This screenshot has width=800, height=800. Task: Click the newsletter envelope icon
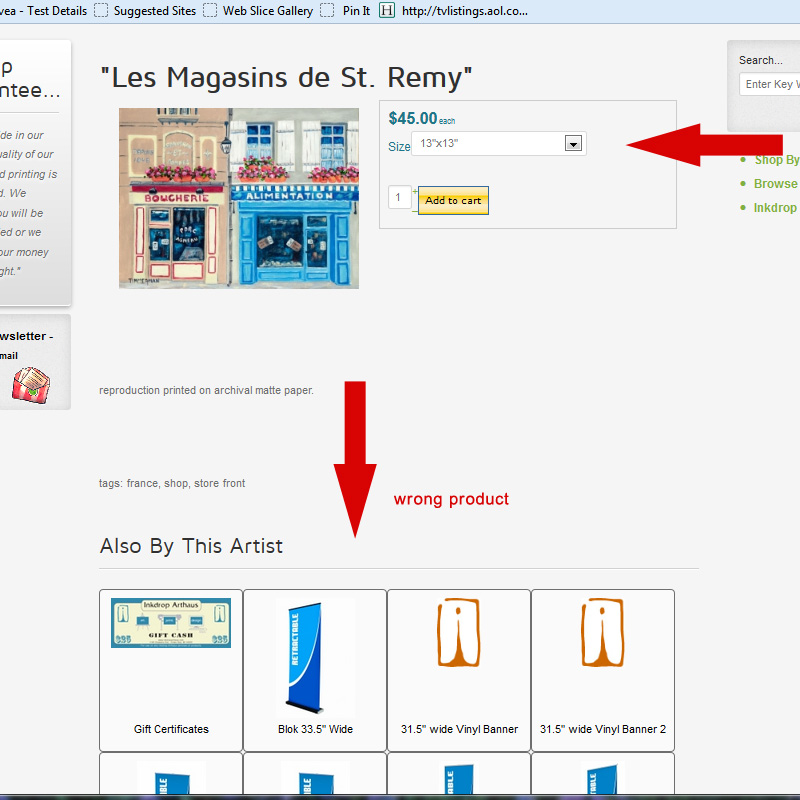point(31,385)
